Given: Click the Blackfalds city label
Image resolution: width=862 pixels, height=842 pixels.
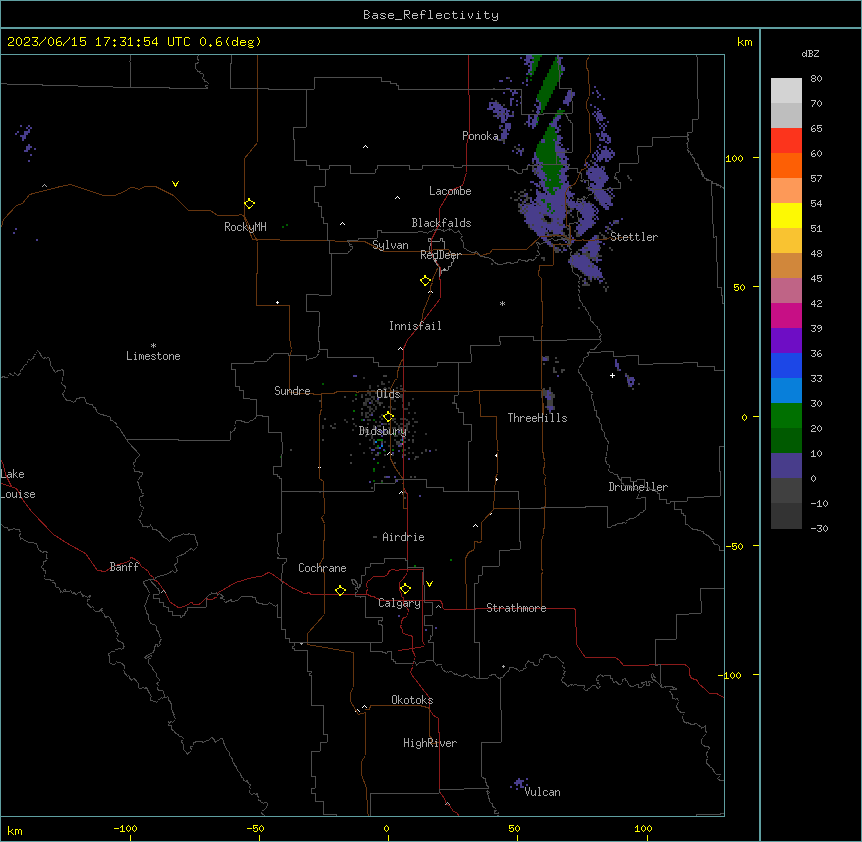Looking at the screenshot, I should click(x=441, y=223).
